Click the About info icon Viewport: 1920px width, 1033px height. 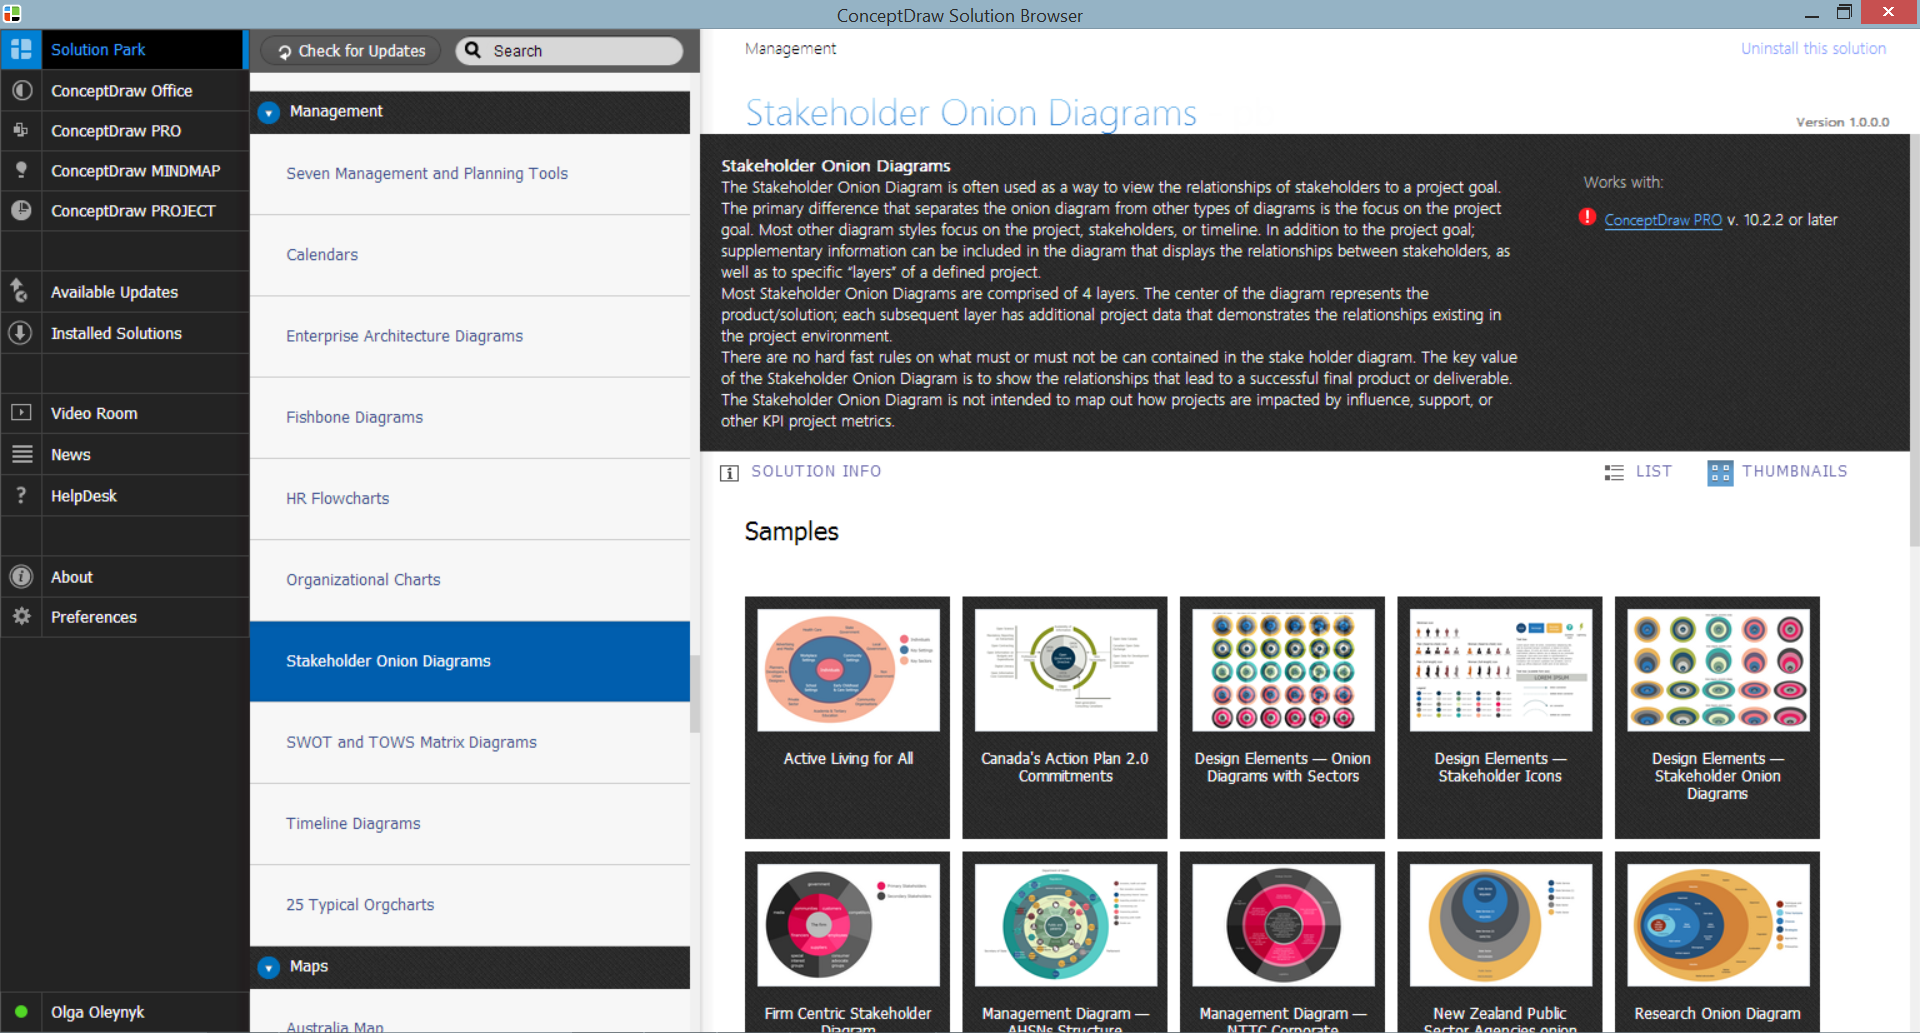point(21,576)
